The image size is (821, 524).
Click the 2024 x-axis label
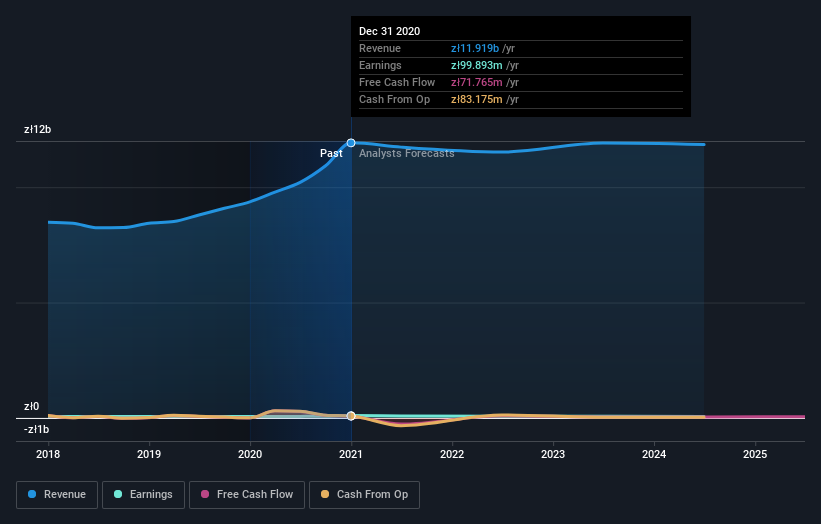pos(654,454)
